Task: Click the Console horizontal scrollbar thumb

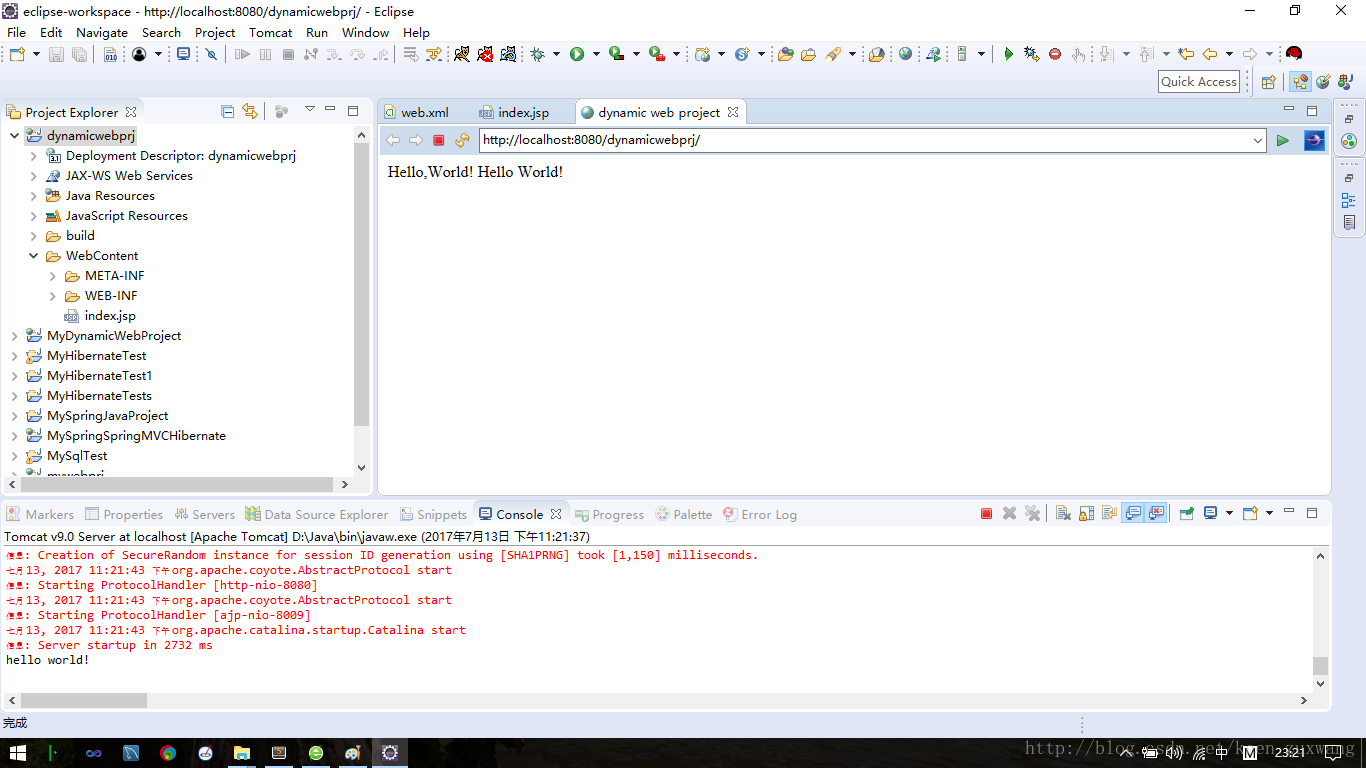Action: pos(84,701)
